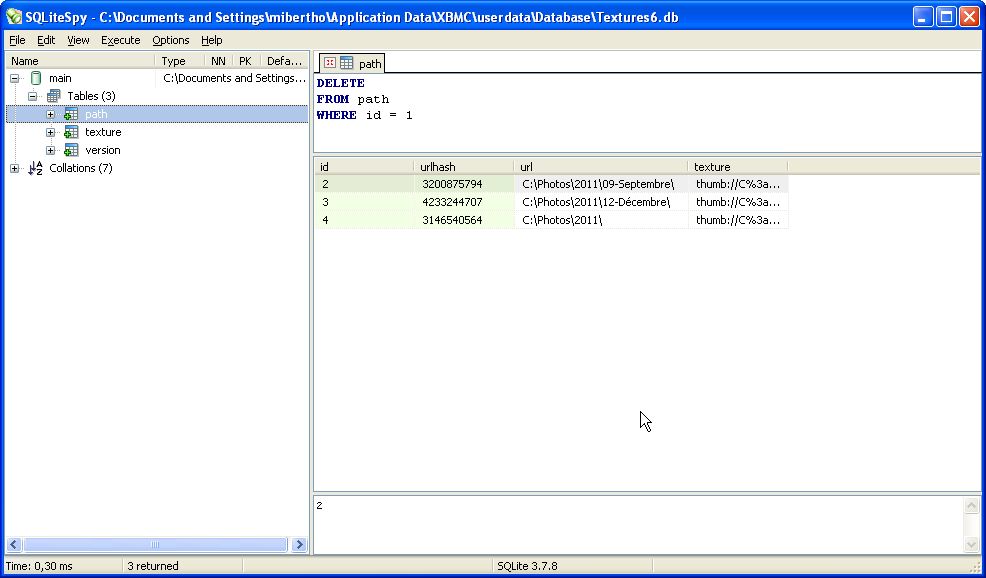The height and width of the screenshot is (578, 986).
Task: Click the path table icon in tree
Action: 72,114
